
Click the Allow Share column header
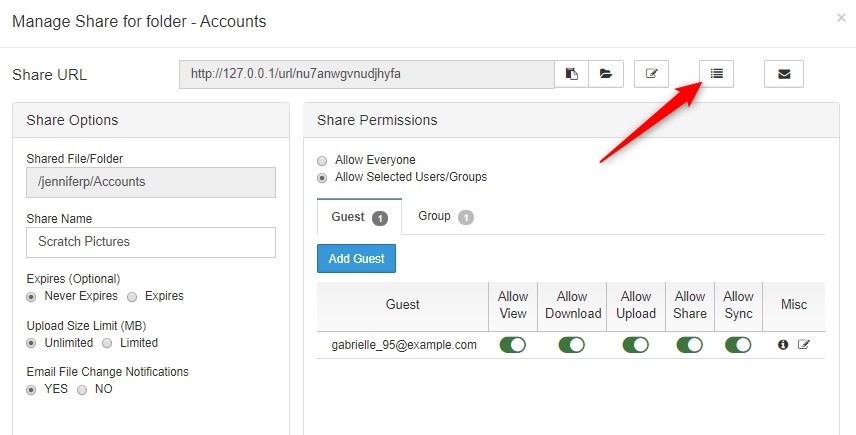point(689,305)
